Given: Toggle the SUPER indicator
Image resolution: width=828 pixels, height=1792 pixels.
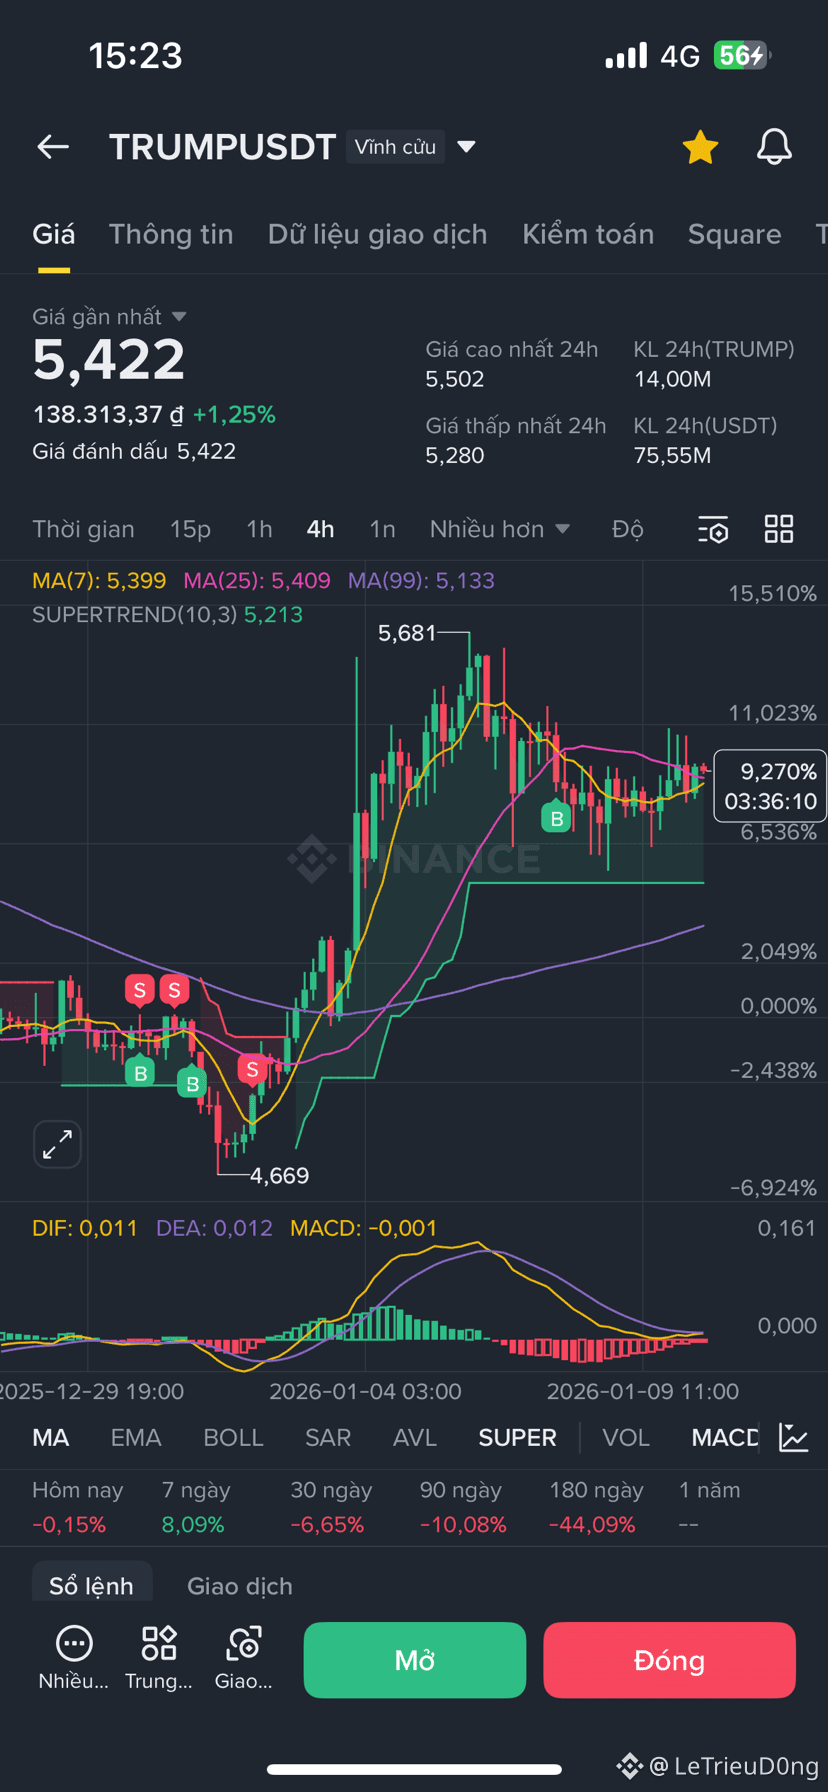Looking at the screenshot, I should point(517,1438).
